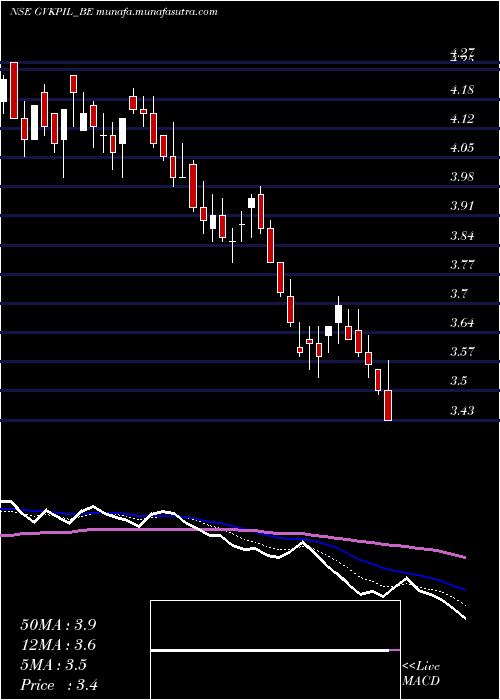Click the 3.98 price axis label
Image resolution: width=500 pixels, height=700 pixels.
462,177
